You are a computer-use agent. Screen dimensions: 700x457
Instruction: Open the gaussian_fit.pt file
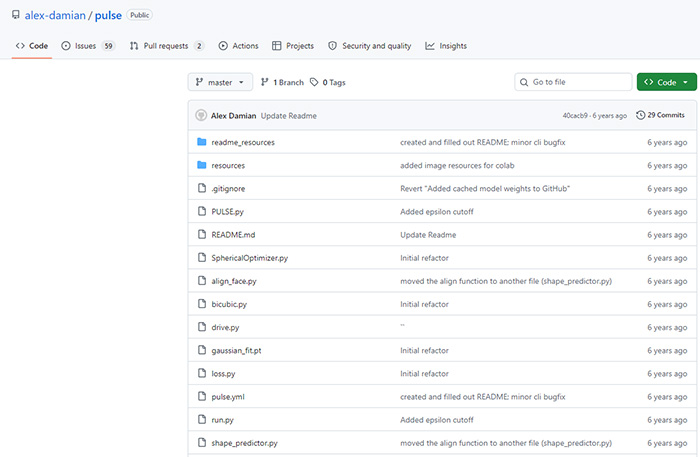pyautogui.click(x=236, y=351)
